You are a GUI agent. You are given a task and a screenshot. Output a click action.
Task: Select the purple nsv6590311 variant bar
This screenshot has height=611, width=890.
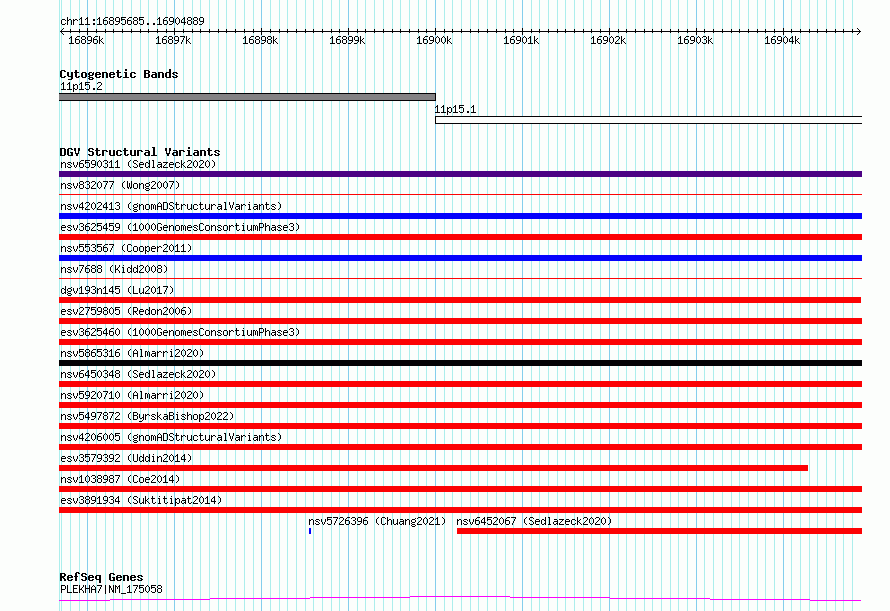(x=460, y=174)
